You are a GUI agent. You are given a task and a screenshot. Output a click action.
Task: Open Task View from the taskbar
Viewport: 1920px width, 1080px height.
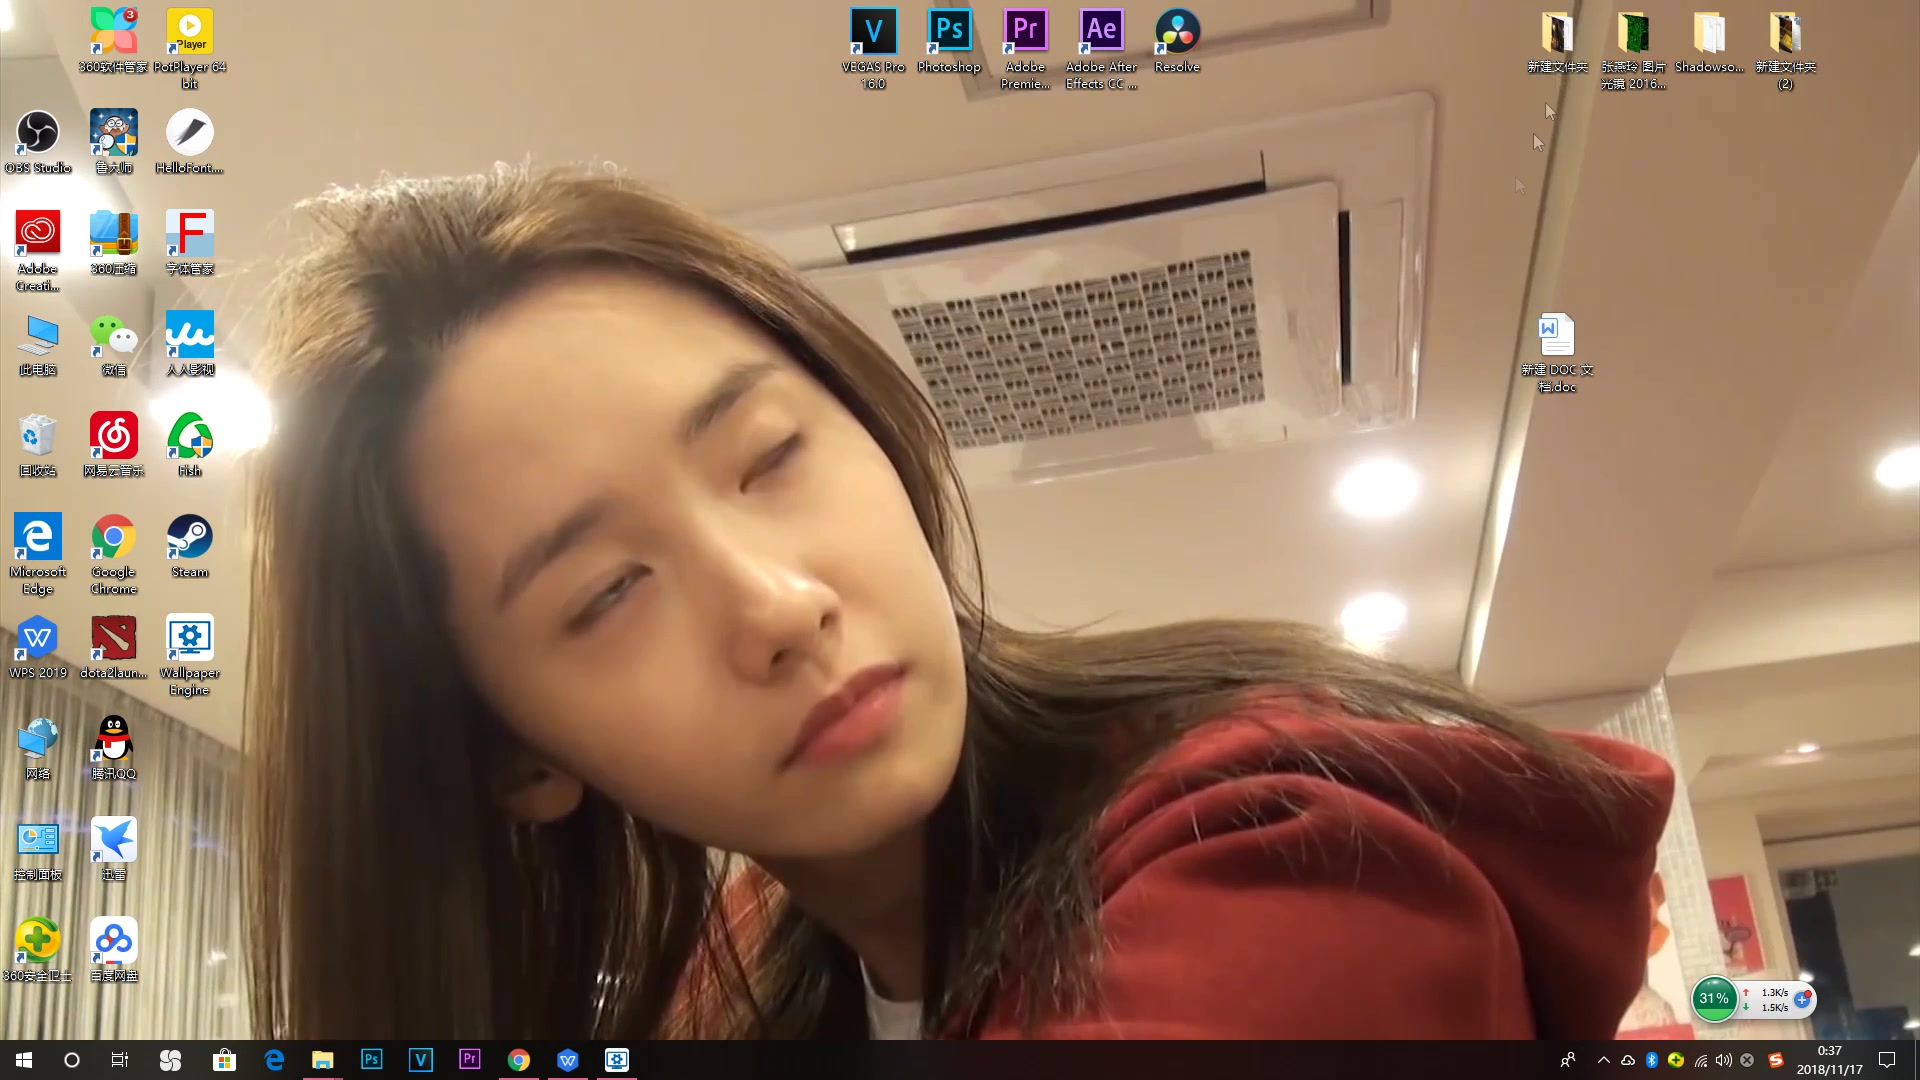tap(119, 1059)
